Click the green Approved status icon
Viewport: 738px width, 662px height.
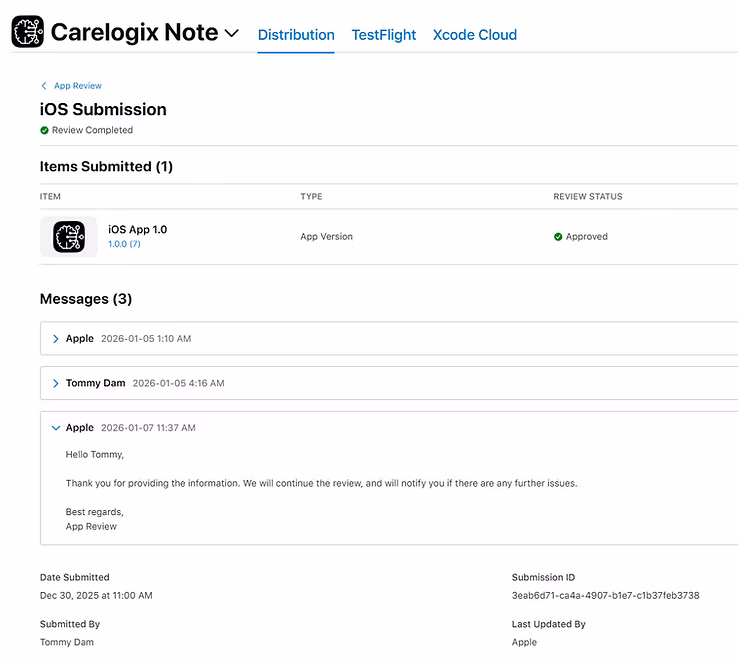[558, 237]
